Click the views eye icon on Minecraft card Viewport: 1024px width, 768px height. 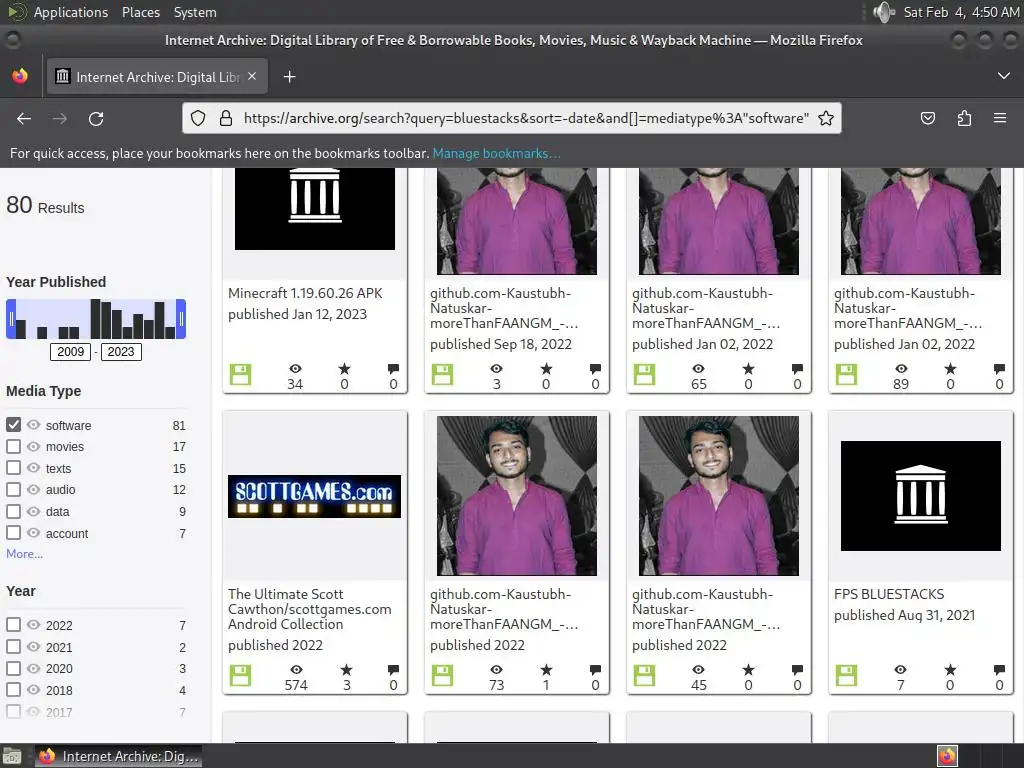tap(295, 369)
